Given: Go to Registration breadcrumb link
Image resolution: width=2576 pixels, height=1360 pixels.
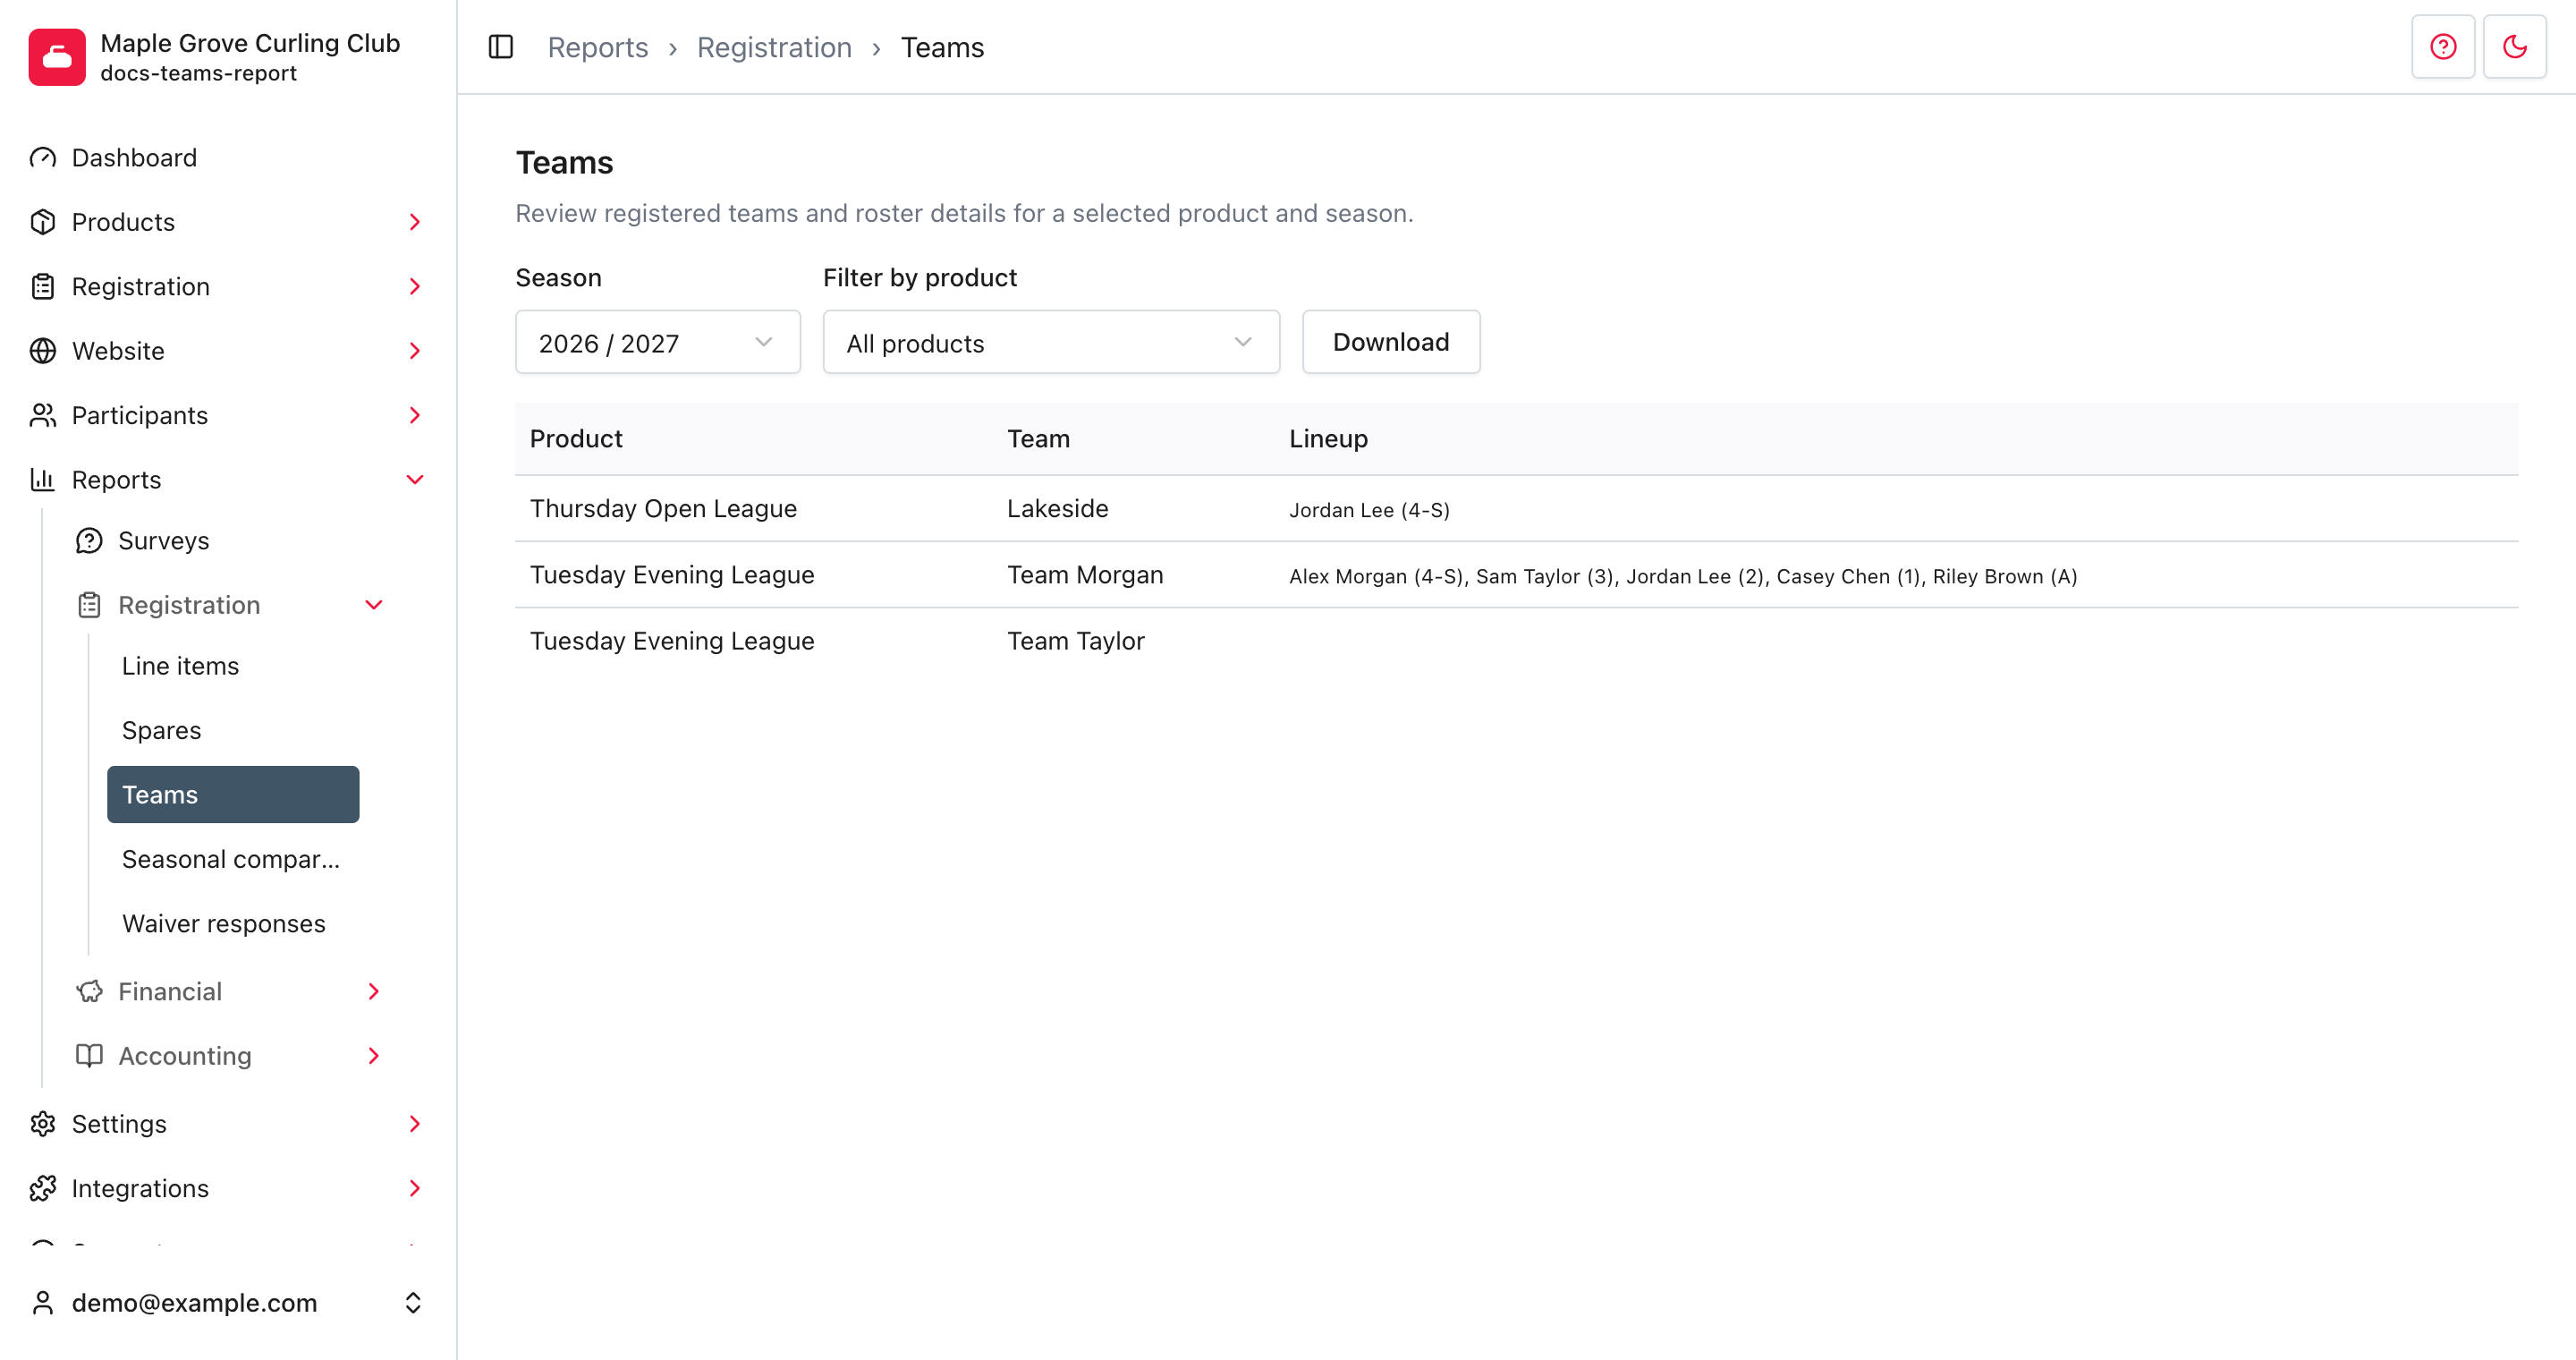Looking at the screenshot, I should tap(774, 47).
